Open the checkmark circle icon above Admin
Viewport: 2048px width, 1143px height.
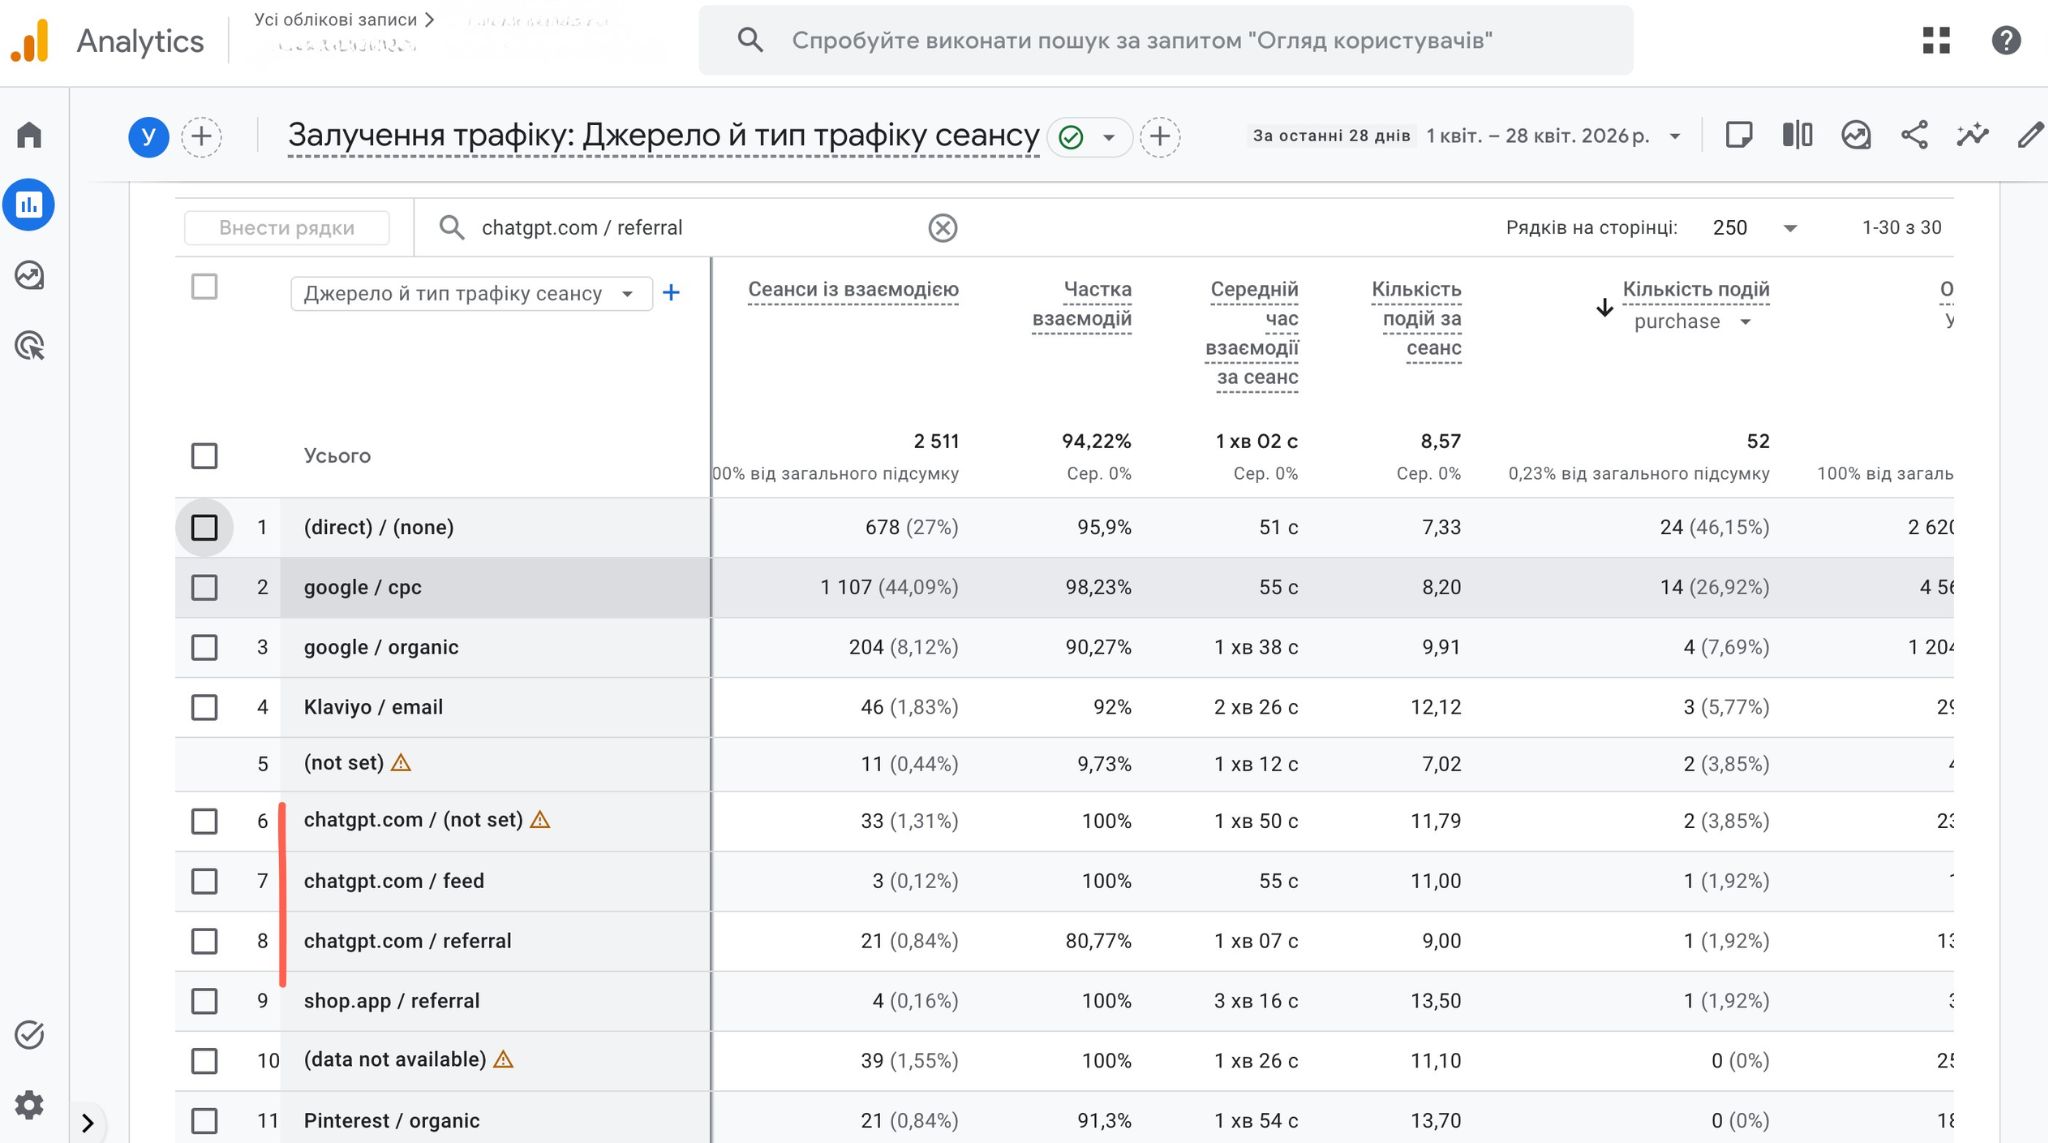point(29,1034)
